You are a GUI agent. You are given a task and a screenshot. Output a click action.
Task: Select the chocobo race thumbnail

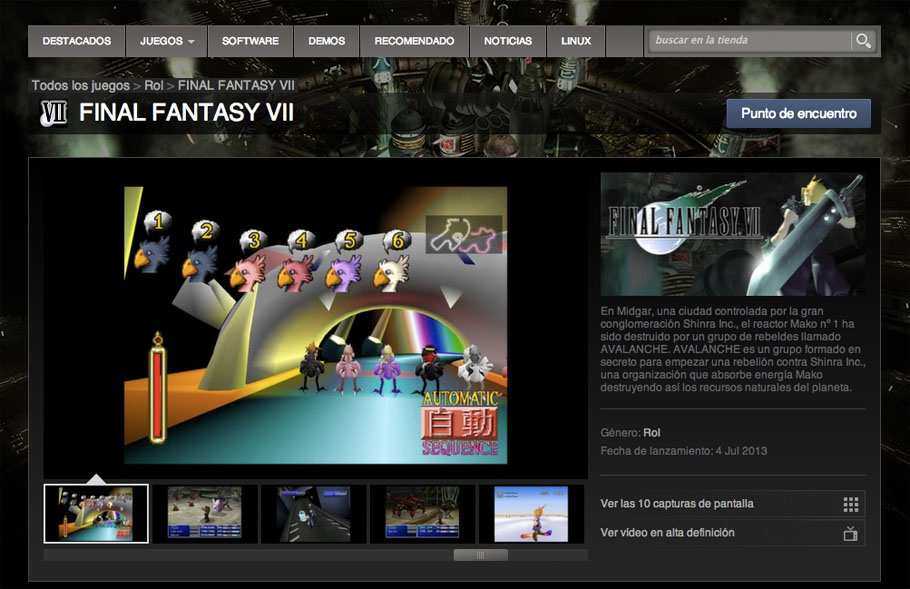[x=96, y=514]
